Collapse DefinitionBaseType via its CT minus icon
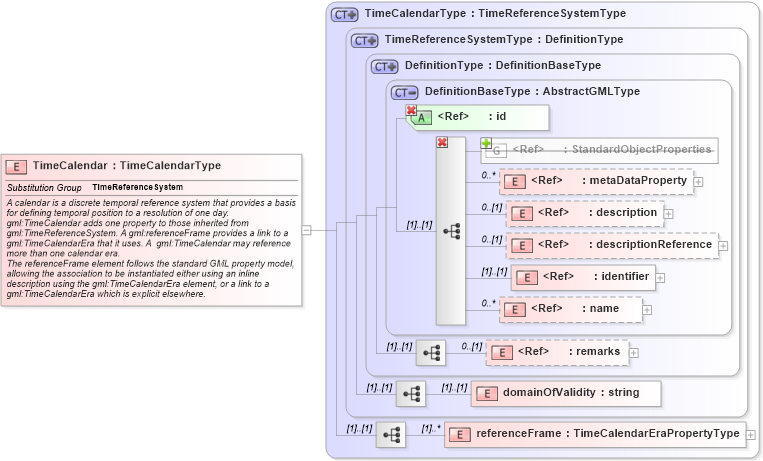This screenshot has width=763, height=461. [x=404, y=92]
